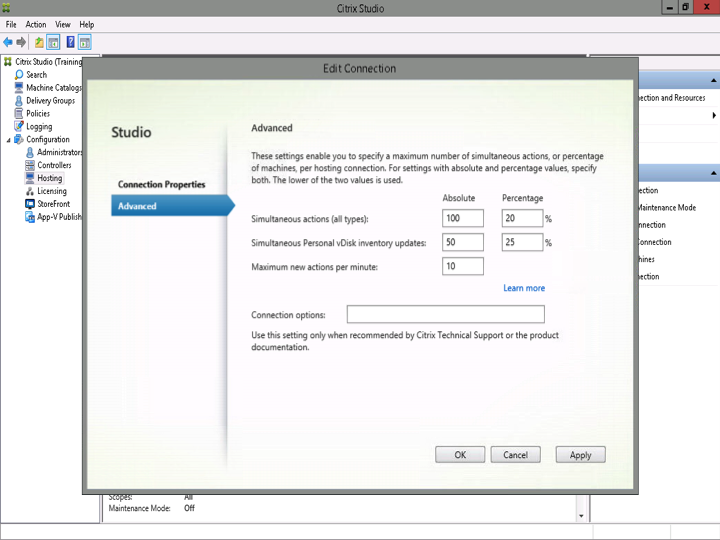
Task: Click the Delivery Groups icon
Action: [x=19, y=101]
